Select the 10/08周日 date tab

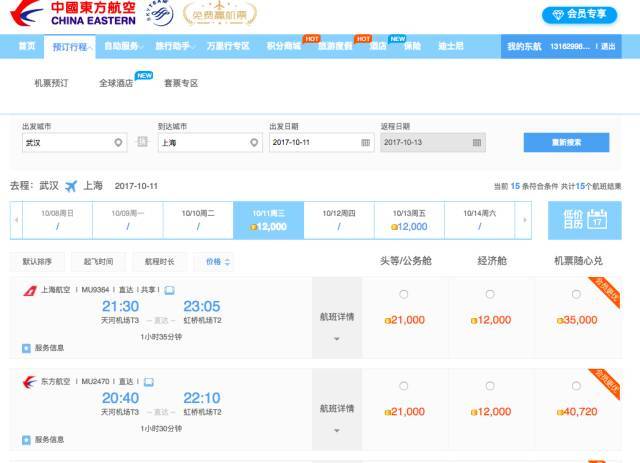click(x=58, y=220)
